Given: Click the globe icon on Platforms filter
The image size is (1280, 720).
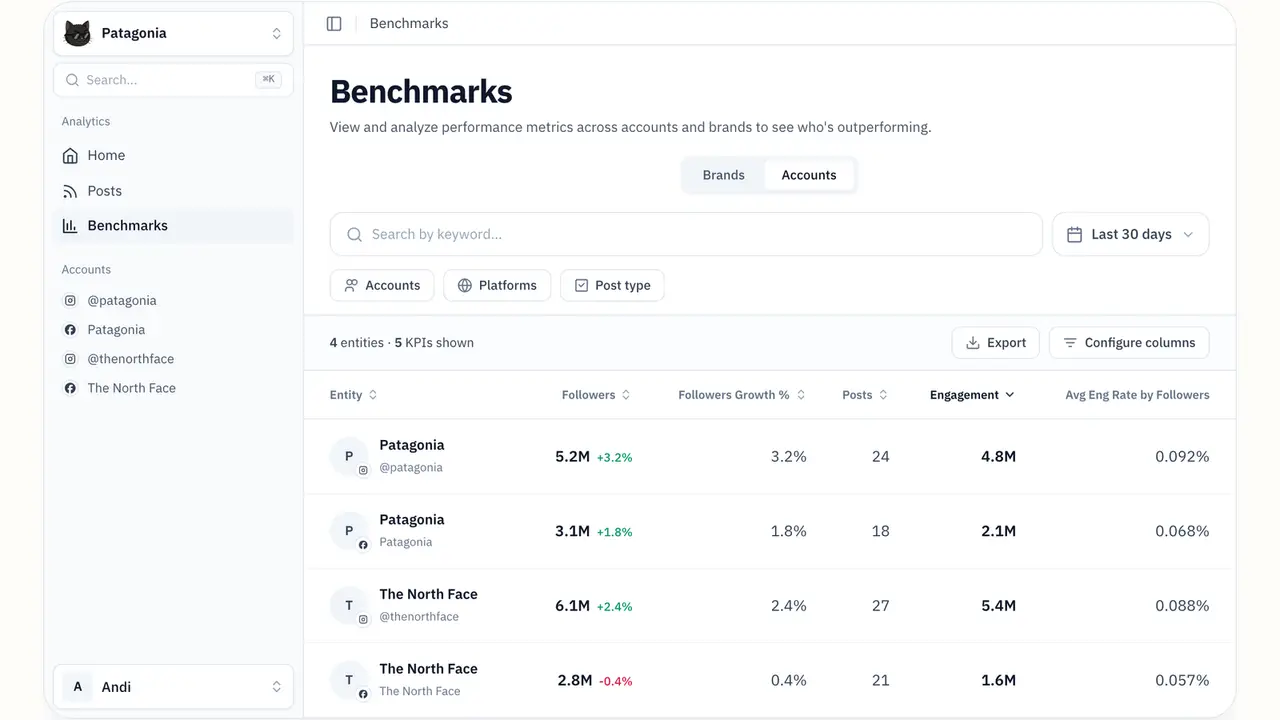Looking at the screenshot, I should (465, 285).
